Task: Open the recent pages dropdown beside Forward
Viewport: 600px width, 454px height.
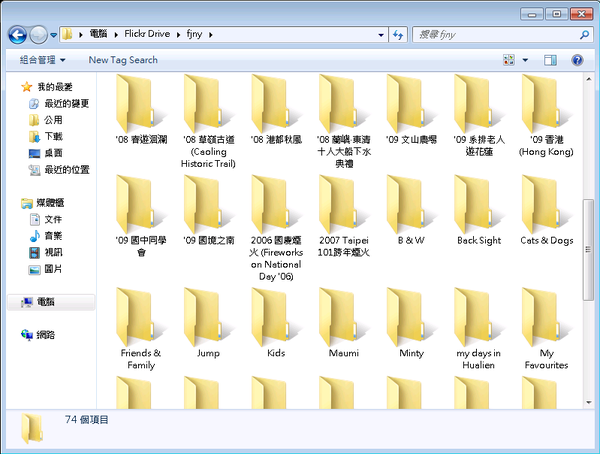Action: (x=54, y=35)
